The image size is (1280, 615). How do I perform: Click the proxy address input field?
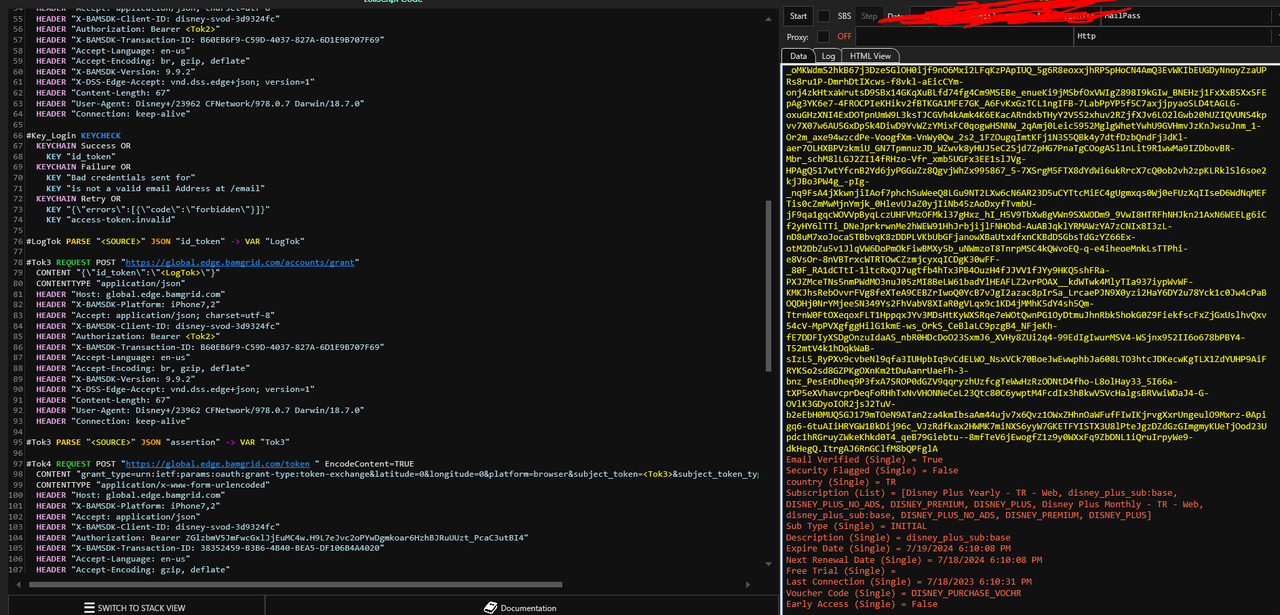pos(965,36)
